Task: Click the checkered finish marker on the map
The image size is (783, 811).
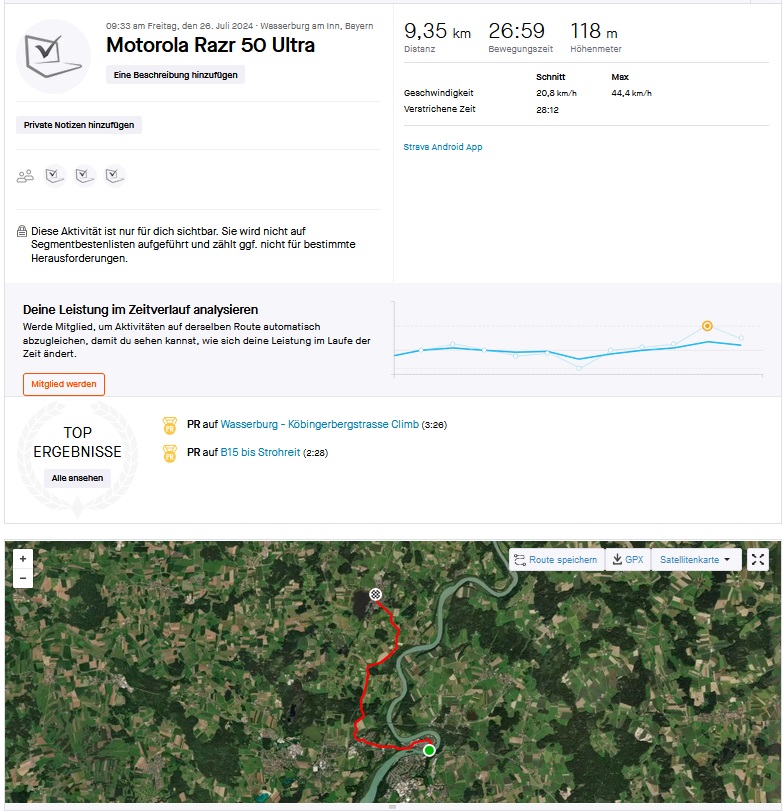Action: click(x=375, y=595)
